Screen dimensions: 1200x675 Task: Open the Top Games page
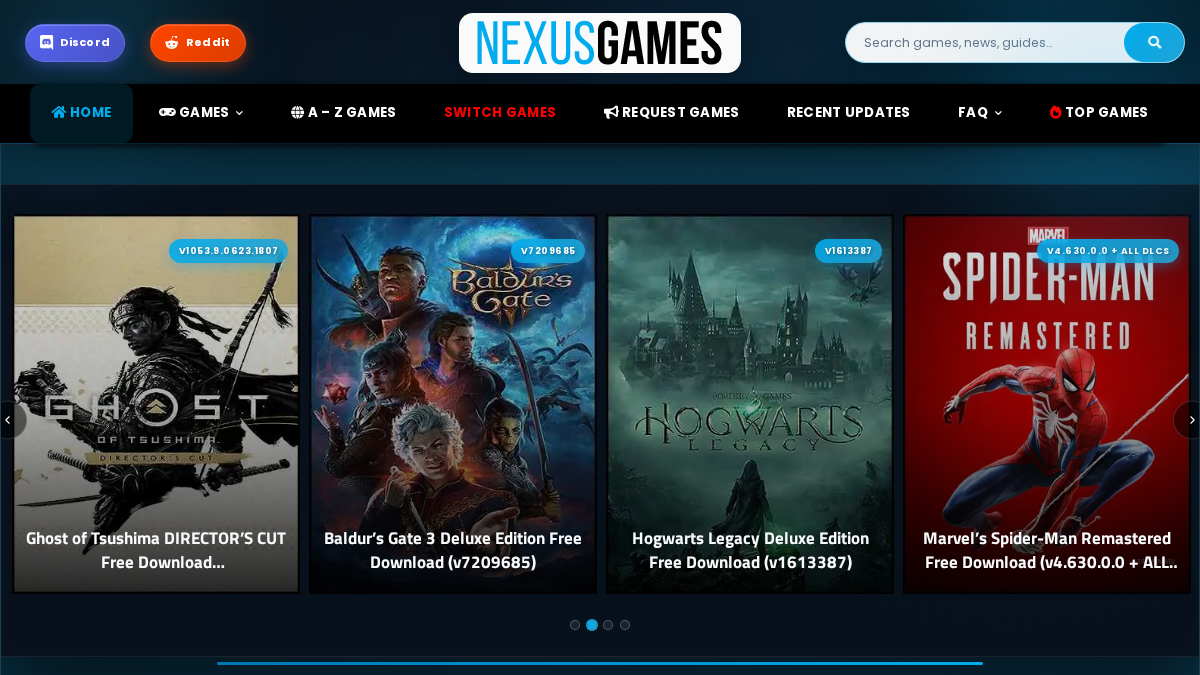[x=1098, y=113]
